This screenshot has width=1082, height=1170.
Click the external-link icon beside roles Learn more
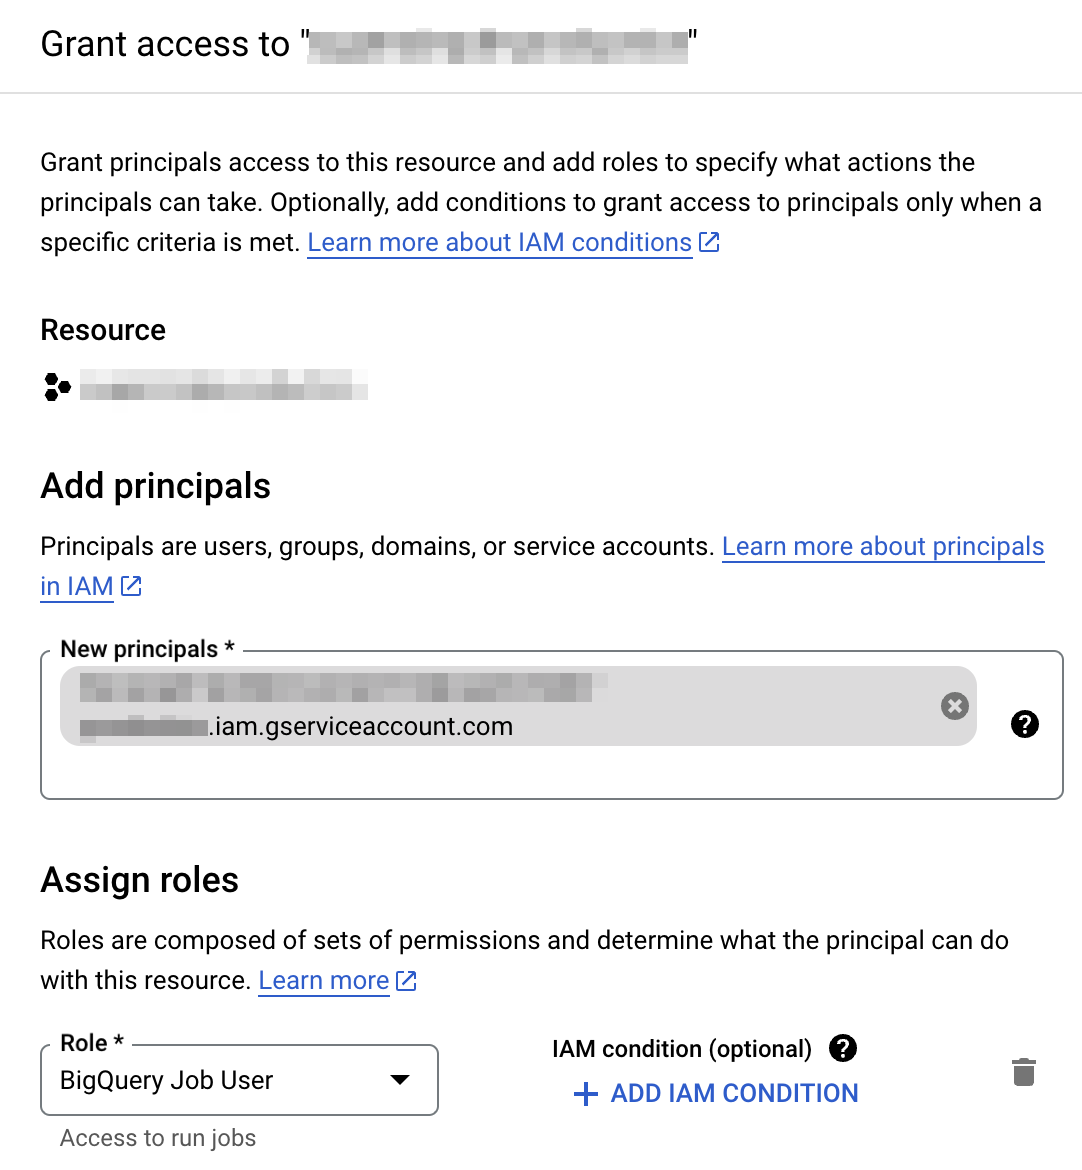(406, 981)
